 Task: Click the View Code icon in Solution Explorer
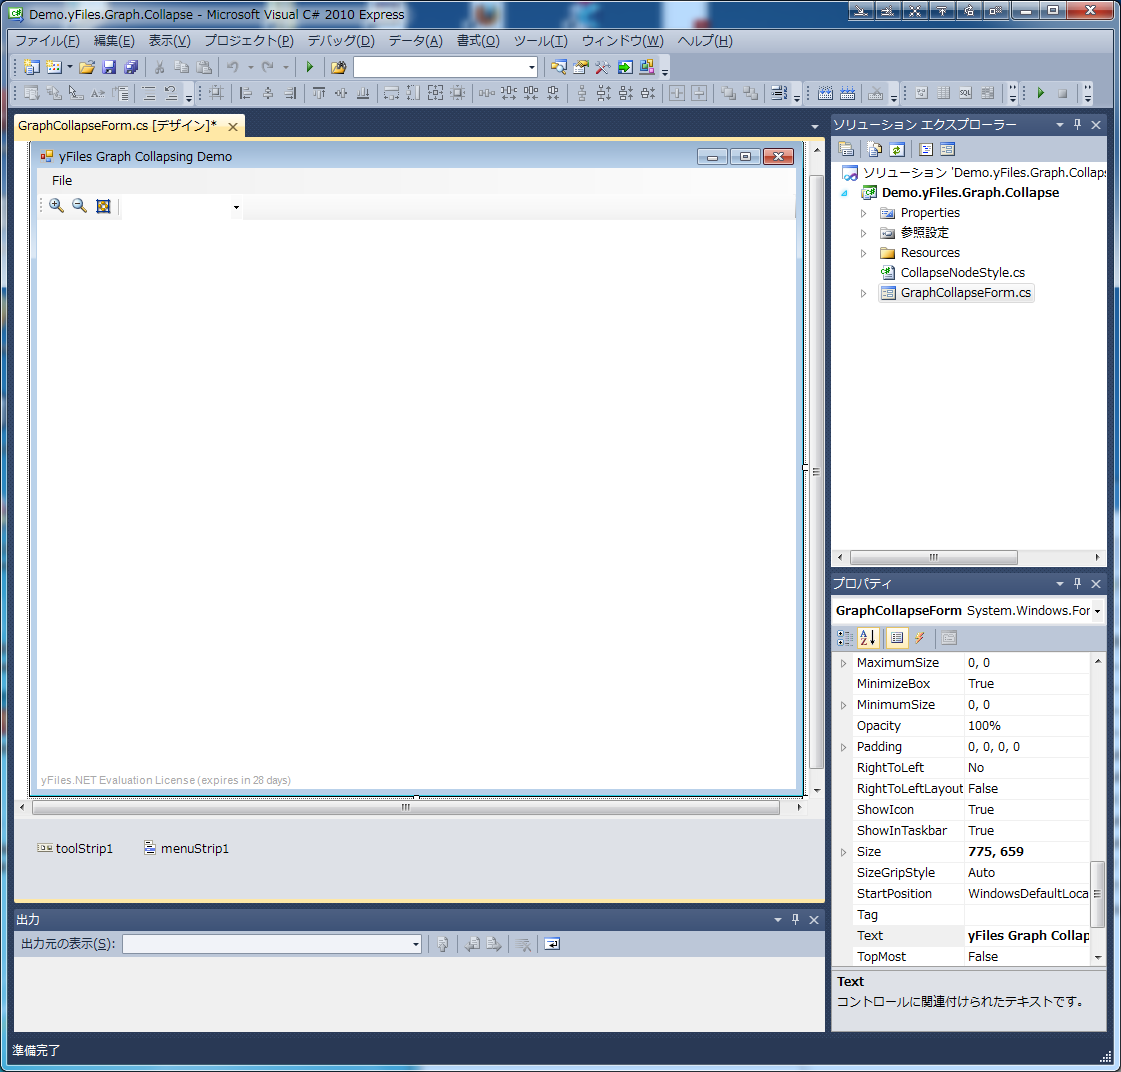click(x=926, y=149)
